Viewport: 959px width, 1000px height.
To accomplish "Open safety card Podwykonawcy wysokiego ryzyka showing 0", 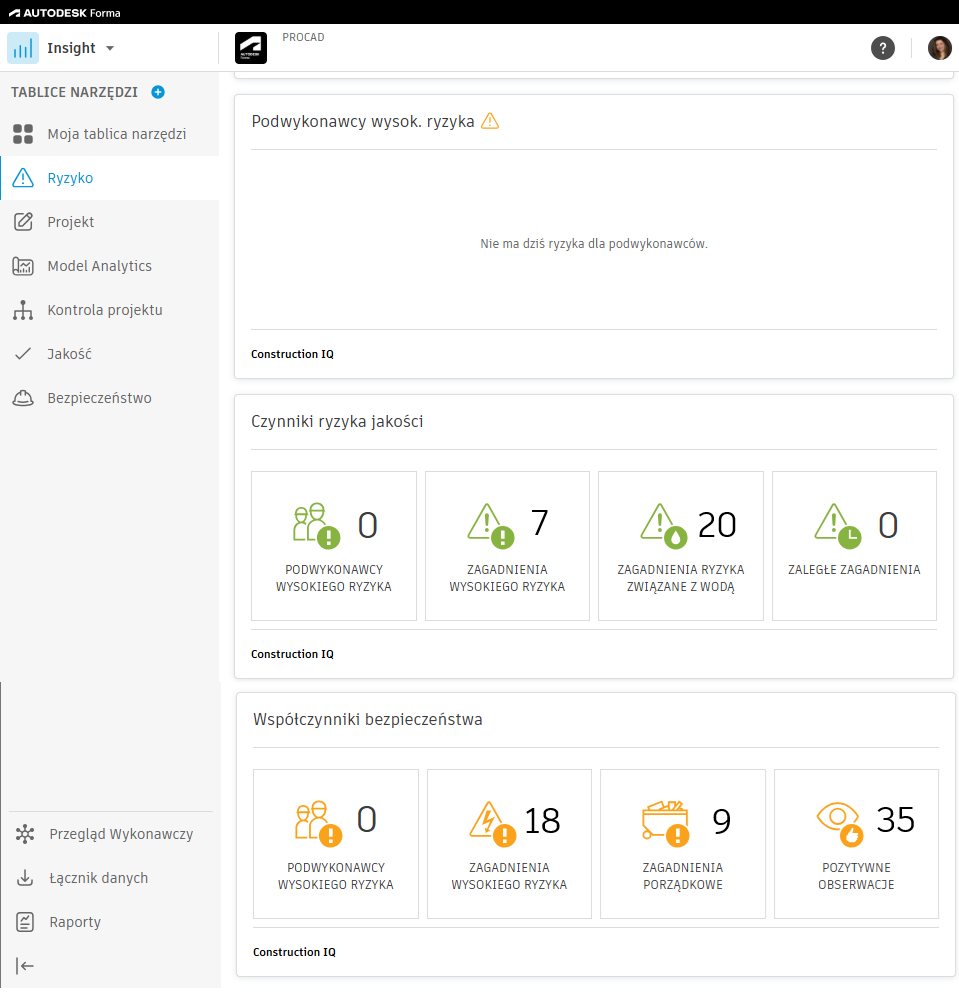I will coord(336,844).
